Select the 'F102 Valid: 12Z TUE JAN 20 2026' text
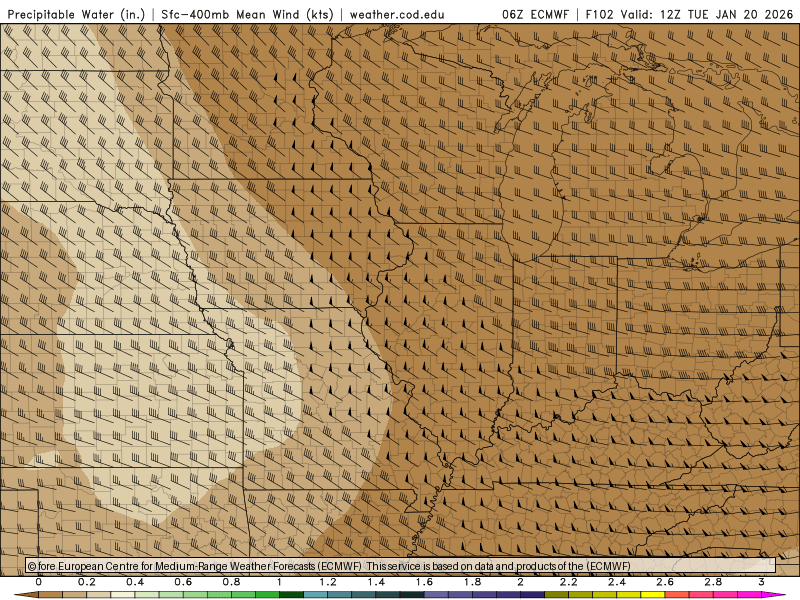The width and height of the screenshot is (800, 600). (689, 14)
